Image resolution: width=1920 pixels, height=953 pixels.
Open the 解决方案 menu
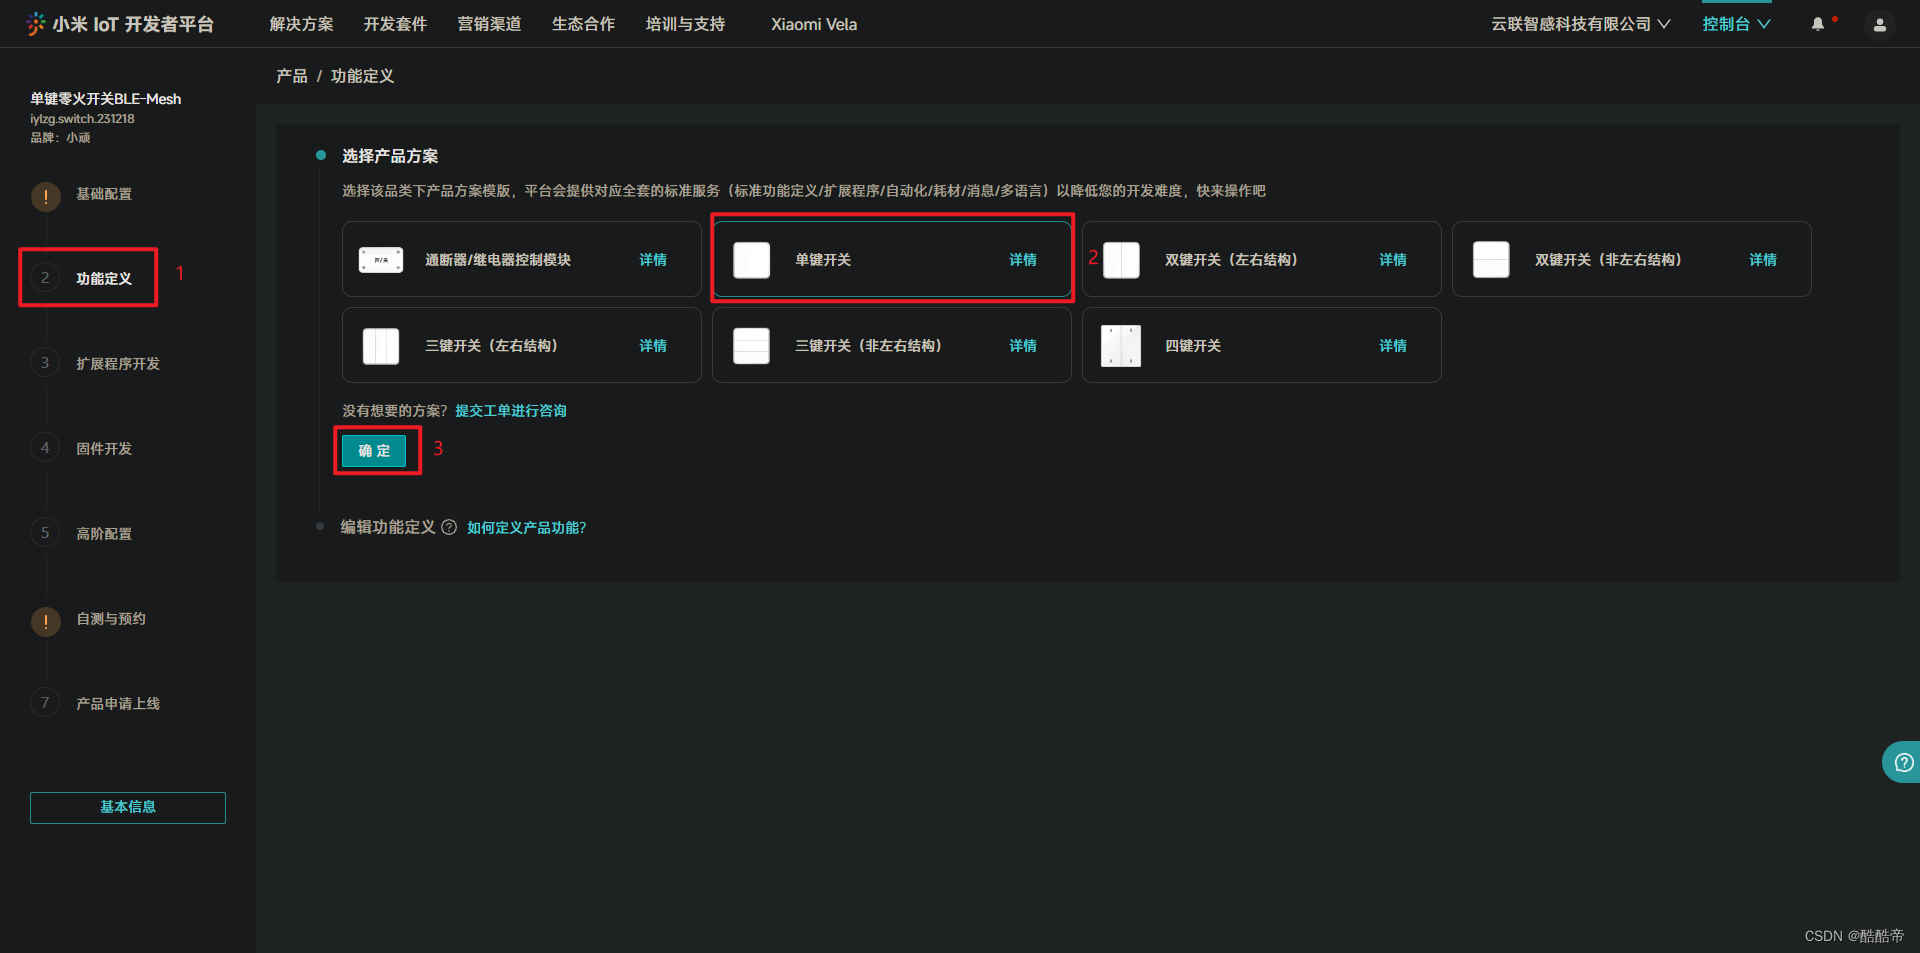click(301, 24)
